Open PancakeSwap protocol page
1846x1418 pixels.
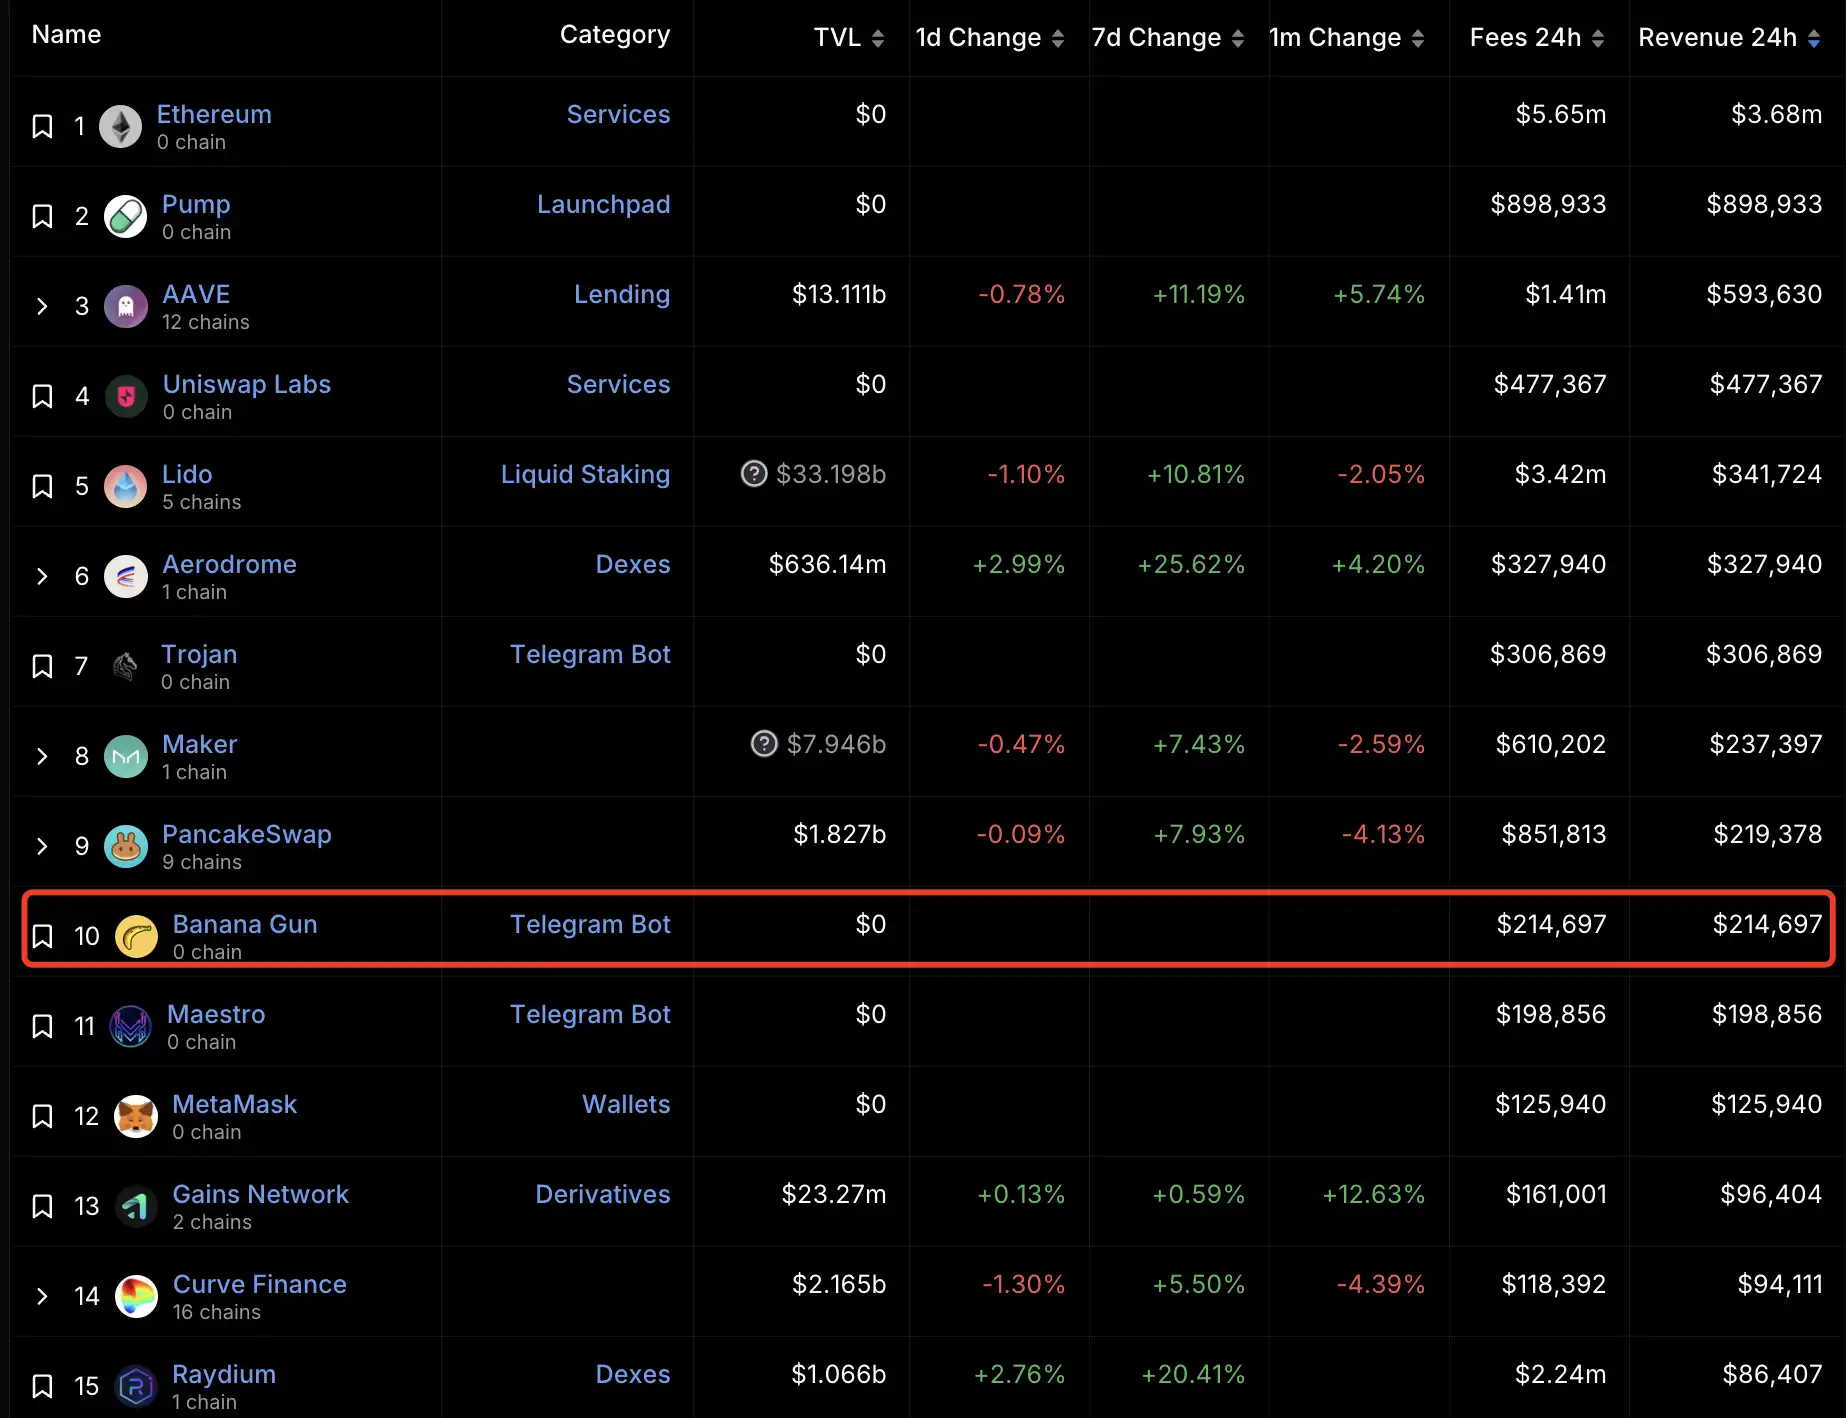(x=247, y=834)
